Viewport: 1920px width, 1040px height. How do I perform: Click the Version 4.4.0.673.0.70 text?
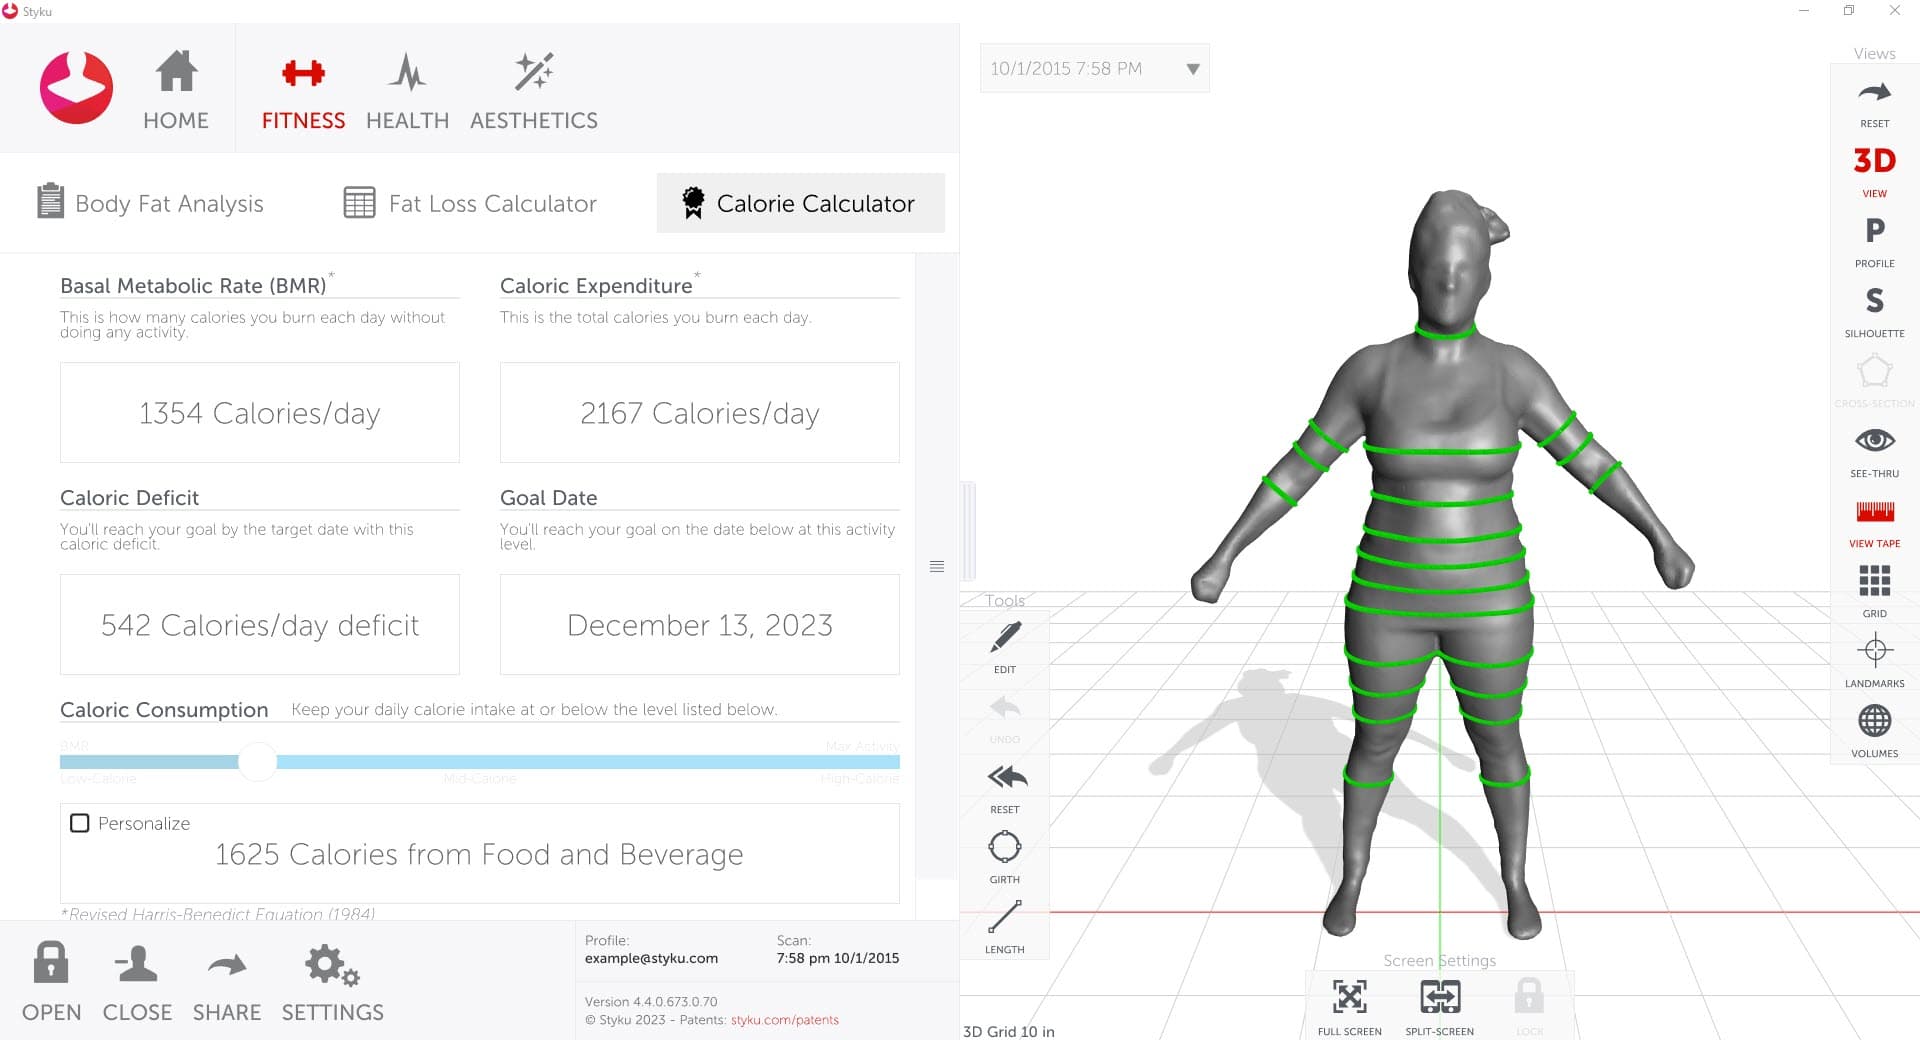[x=651, y=1001]
